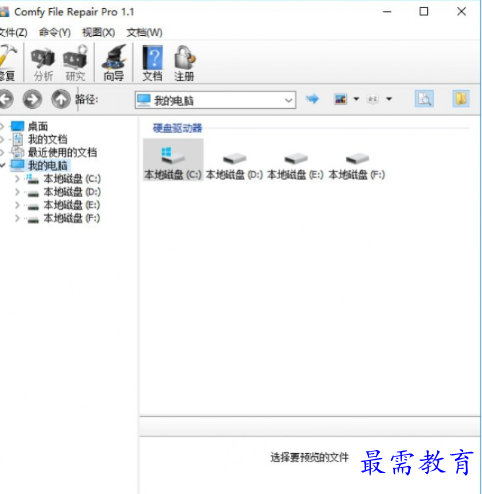Expand 本地磁盘 (F:) in the tree
482x494 pixels.
pyautogui.click(x=17, y=219)
